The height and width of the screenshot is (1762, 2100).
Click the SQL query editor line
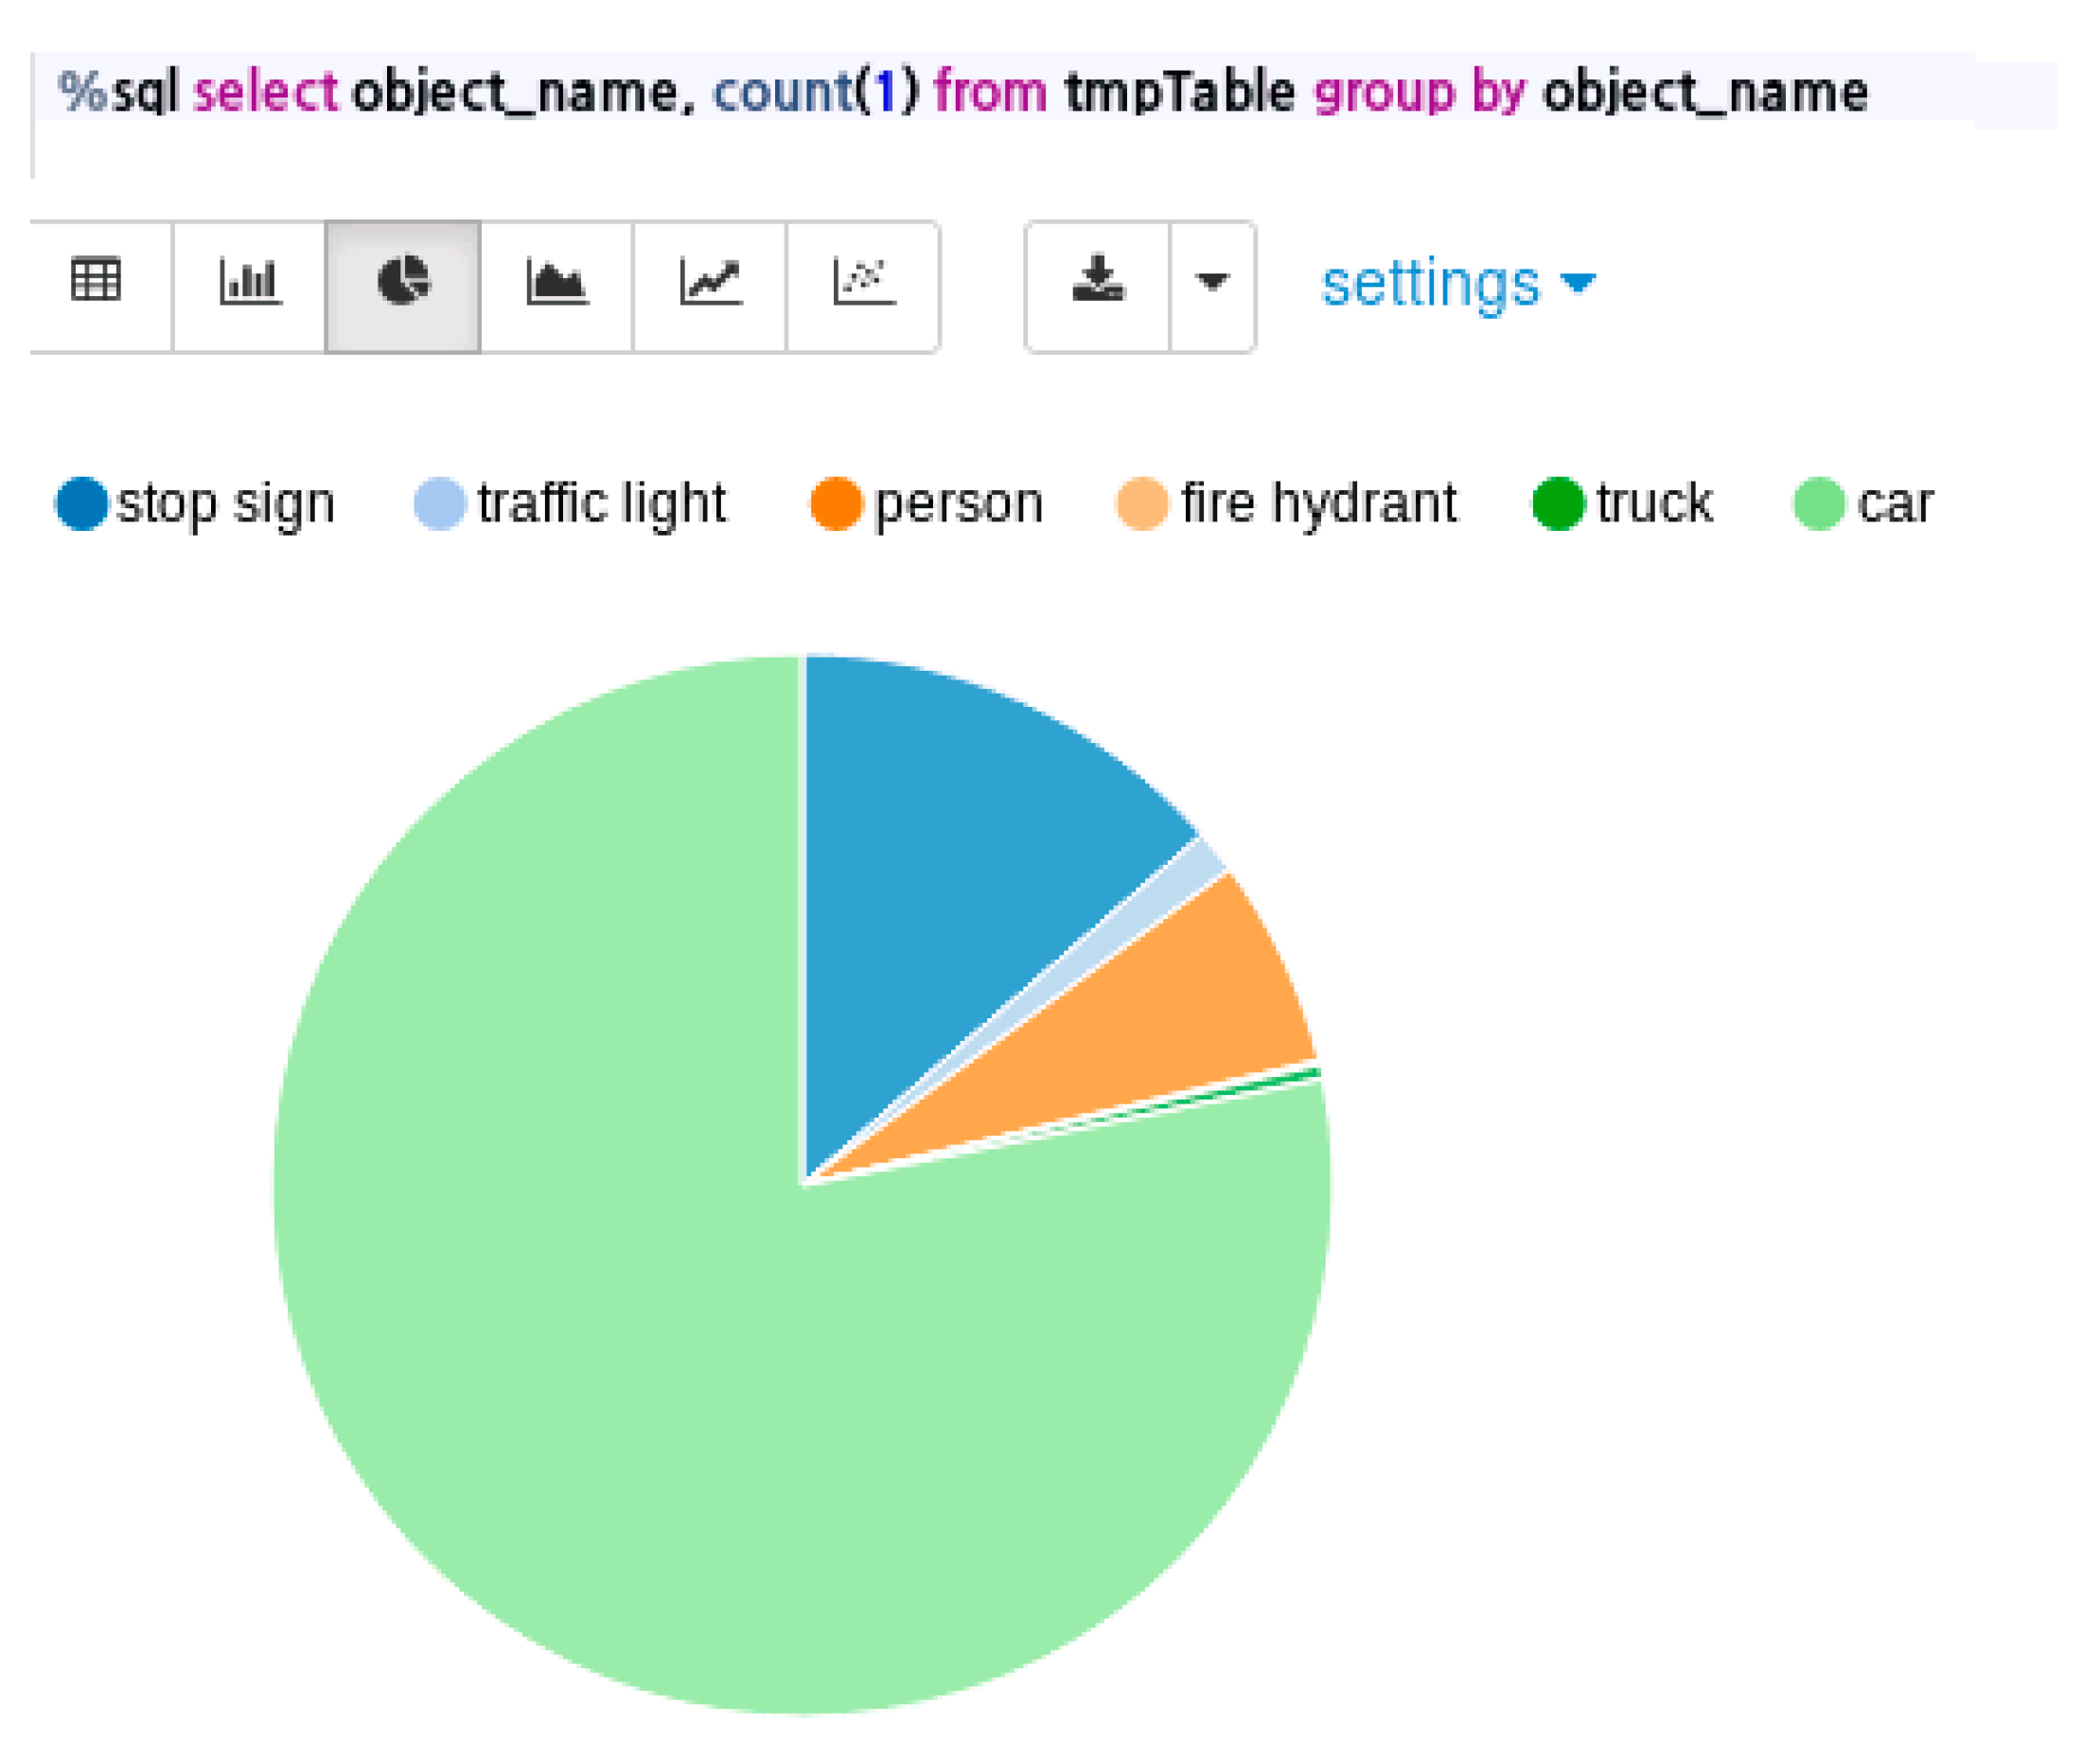960,92
